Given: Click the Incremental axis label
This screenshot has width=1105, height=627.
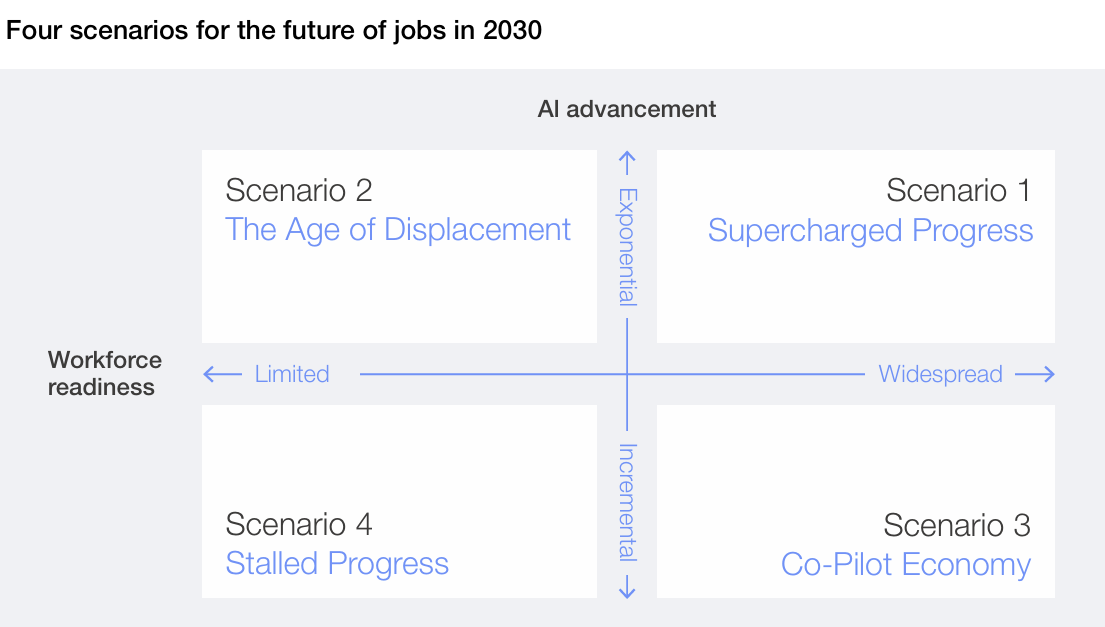Looking at the screenshot, I should pyautogui.click(x=627, y=502).
